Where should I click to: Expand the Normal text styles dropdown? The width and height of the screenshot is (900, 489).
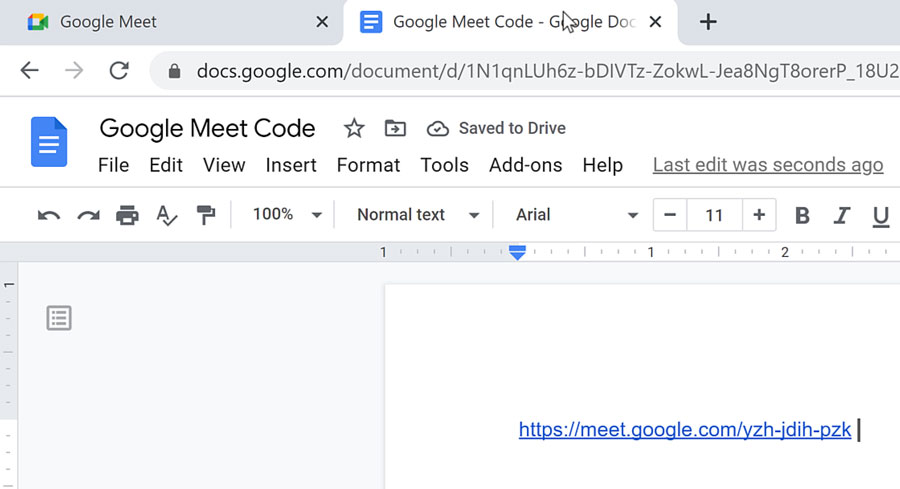pos(418,215)
